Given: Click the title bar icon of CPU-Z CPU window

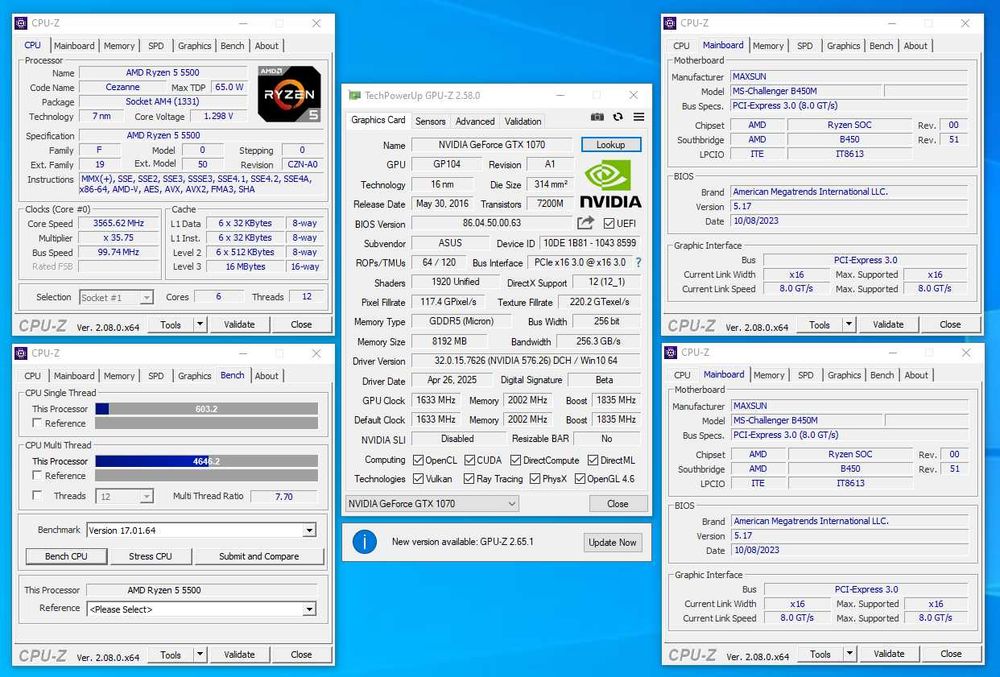Looking at the screenshot, I should 21,23.
